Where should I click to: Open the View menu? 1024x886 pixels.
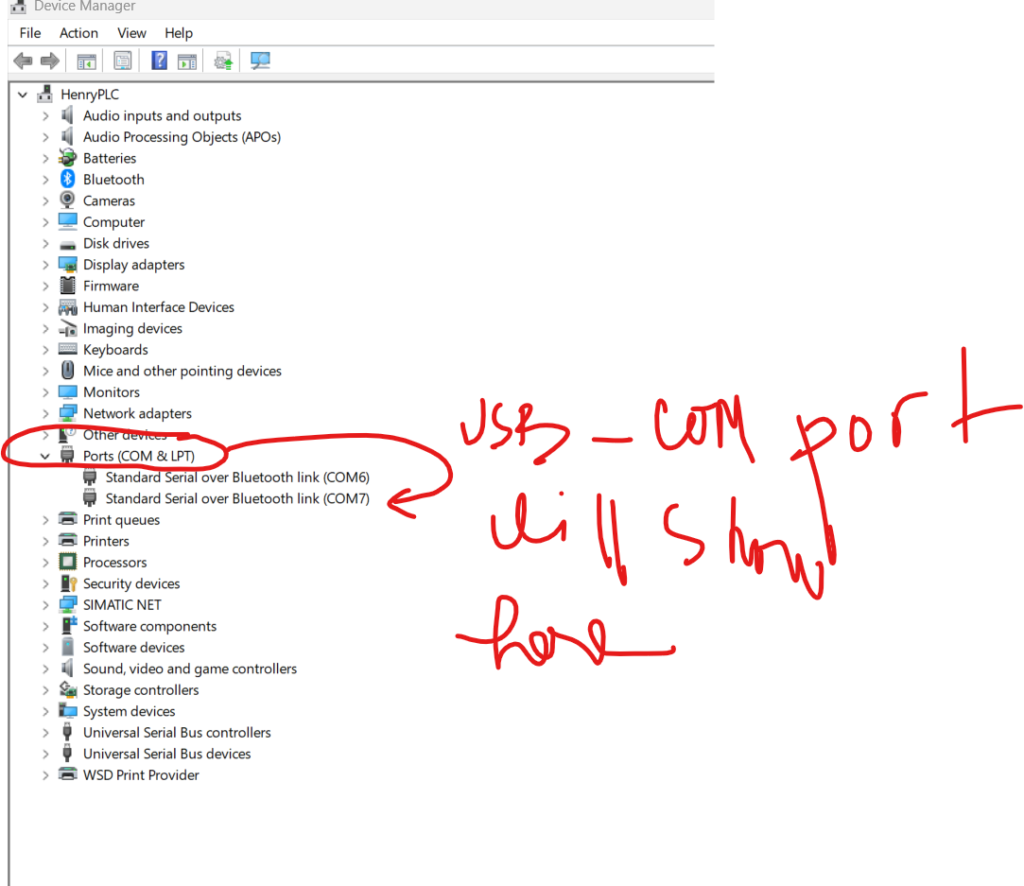click(x=131, y=33)
